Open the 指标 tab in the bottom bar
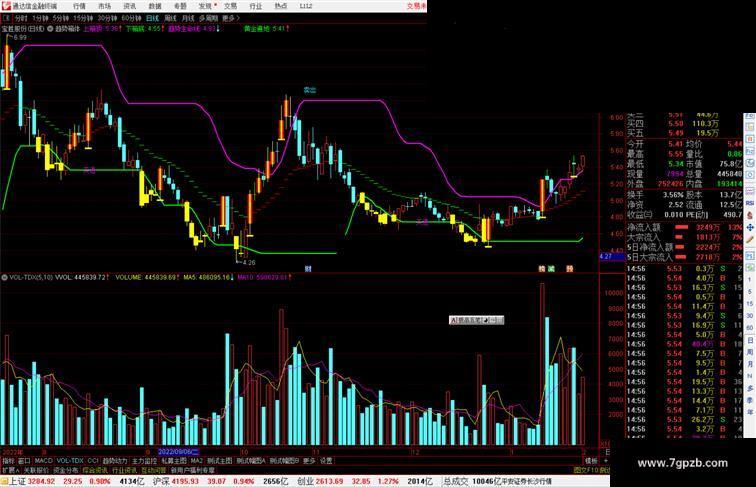This screenshot has width=756, height=487. coord(8,461)
